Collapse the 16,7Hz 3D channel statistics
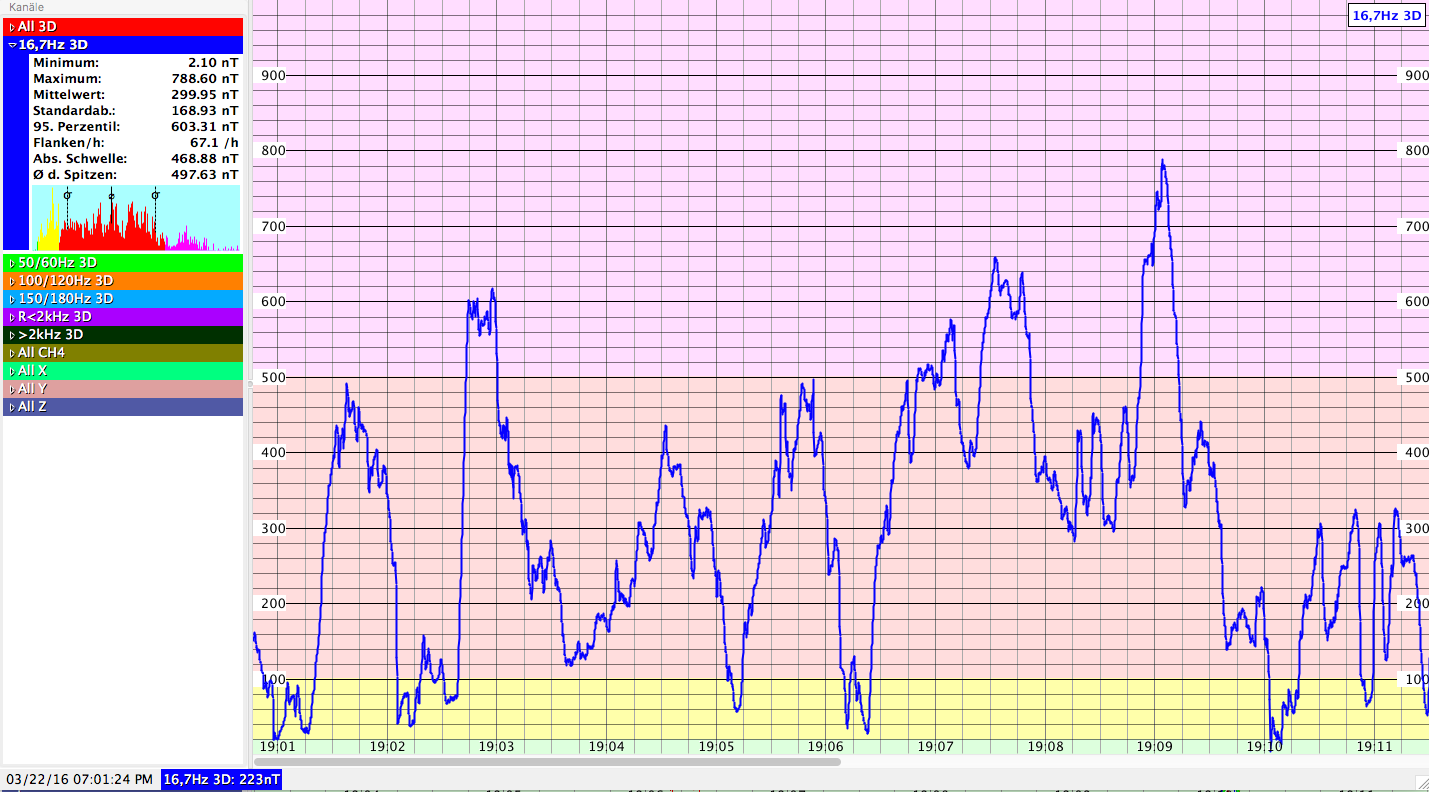The image size is (1429, 792). (x=12, y=45)
